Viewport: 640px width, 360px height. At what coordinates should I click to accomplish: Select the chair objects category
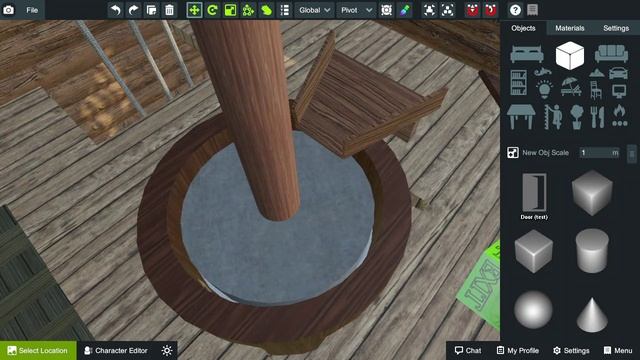click(596, 90)
